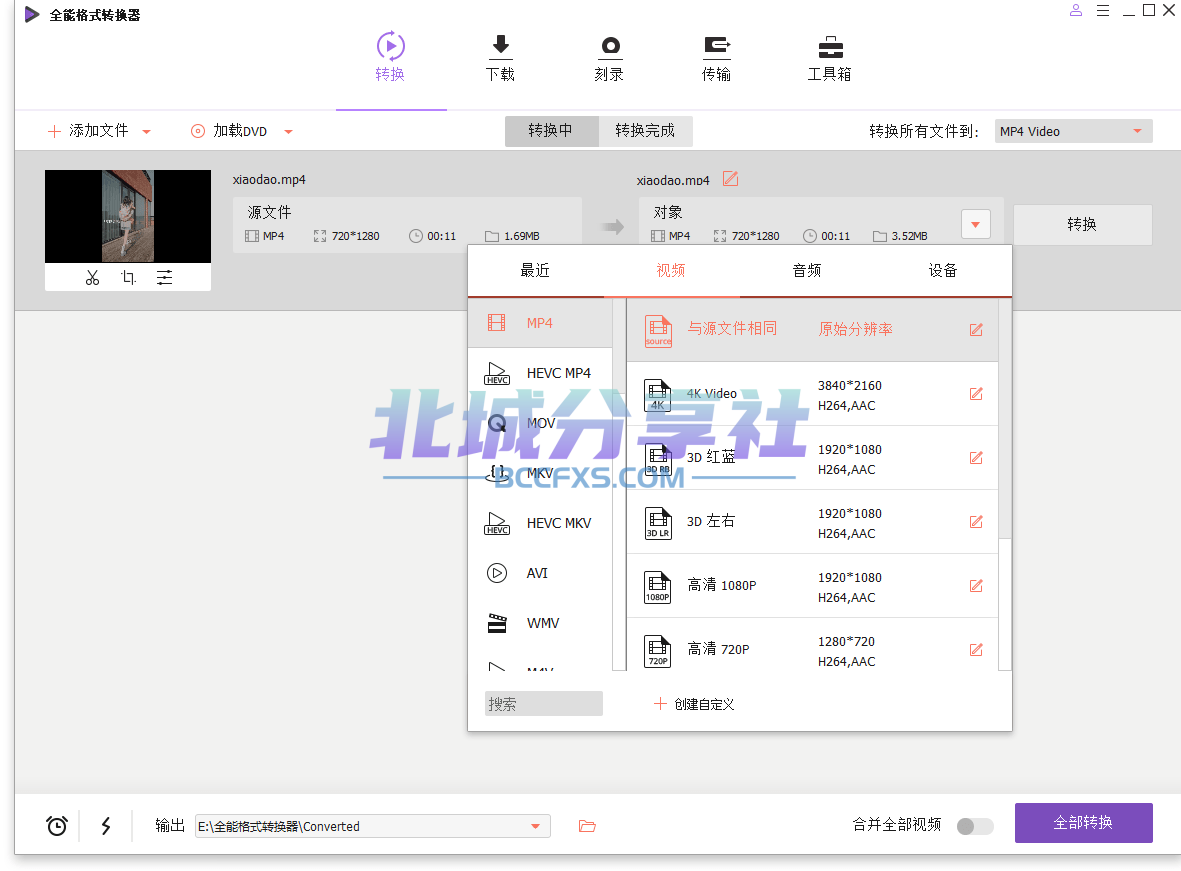Open the output path dropdown
1181x871 pixels.
coord(536,826)
